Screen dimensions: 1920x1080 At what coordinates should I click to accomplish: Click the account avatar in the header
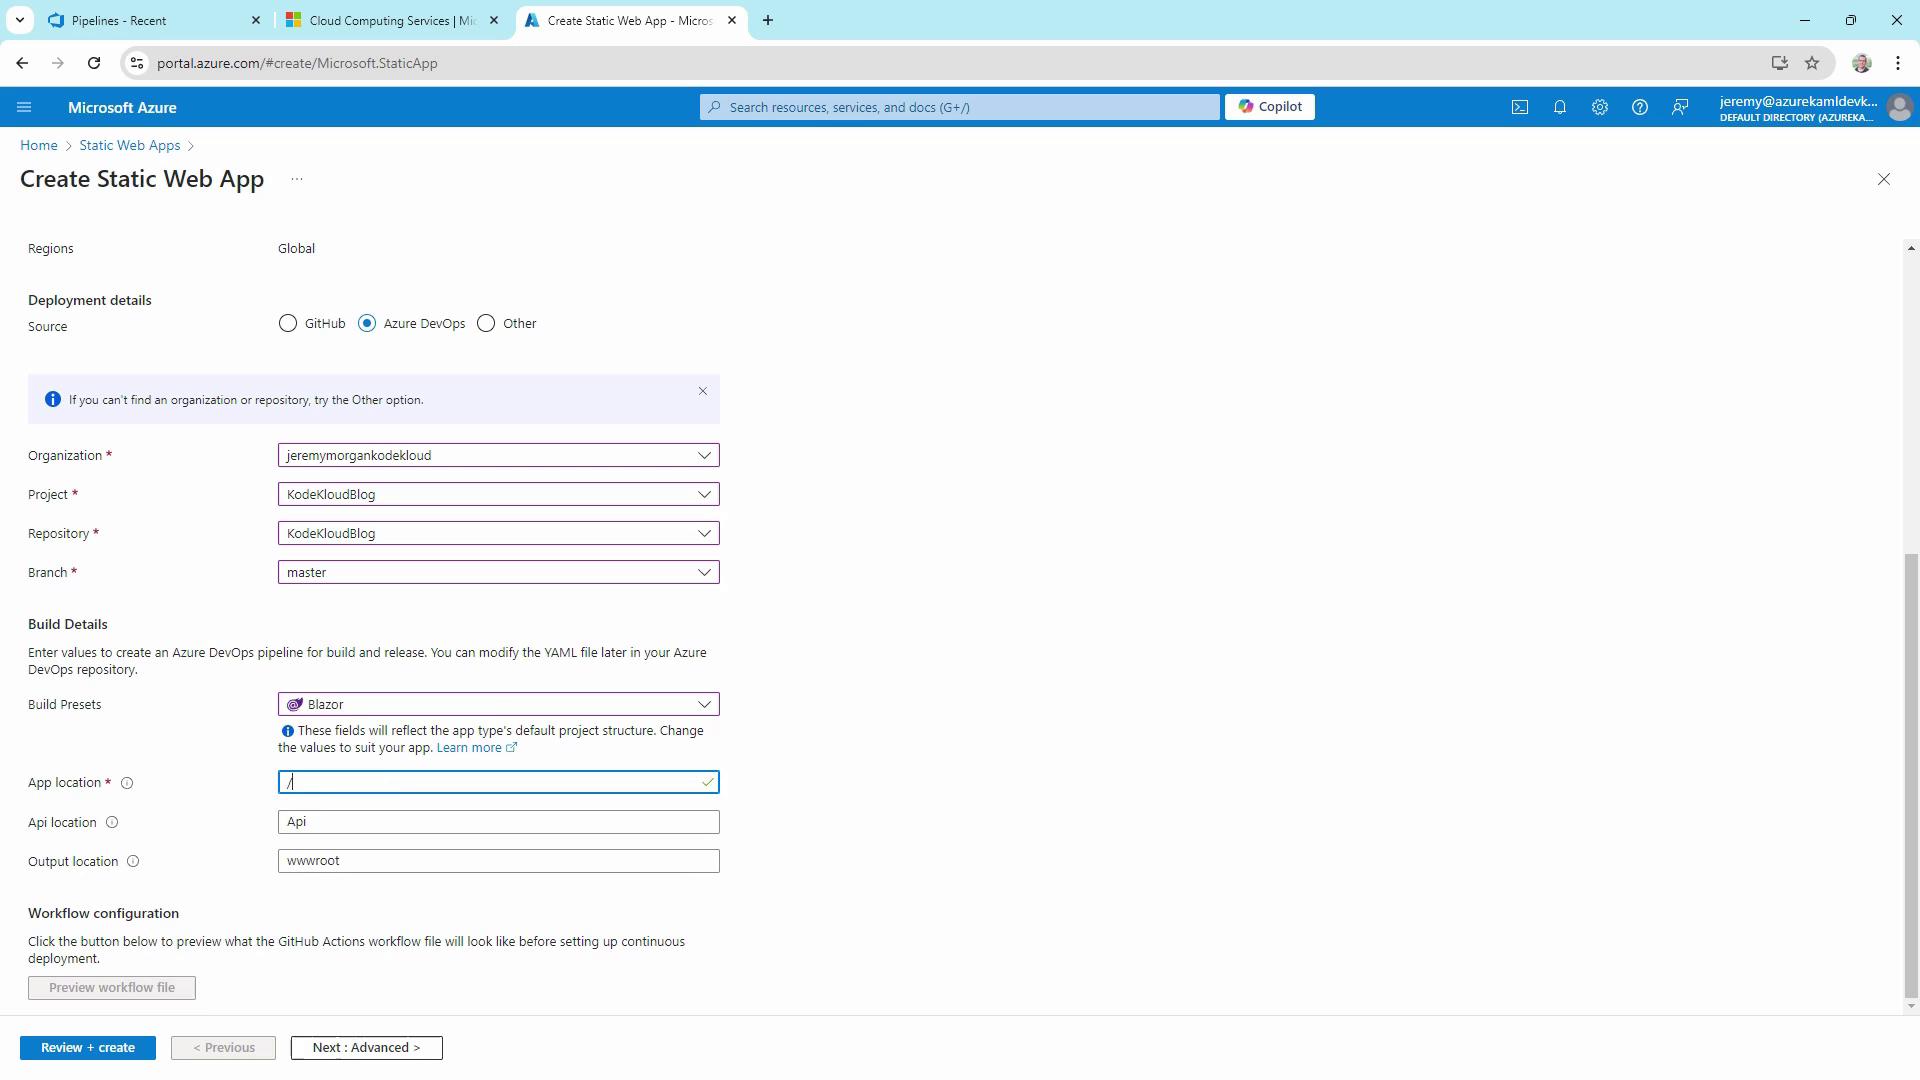(1899, 107)
